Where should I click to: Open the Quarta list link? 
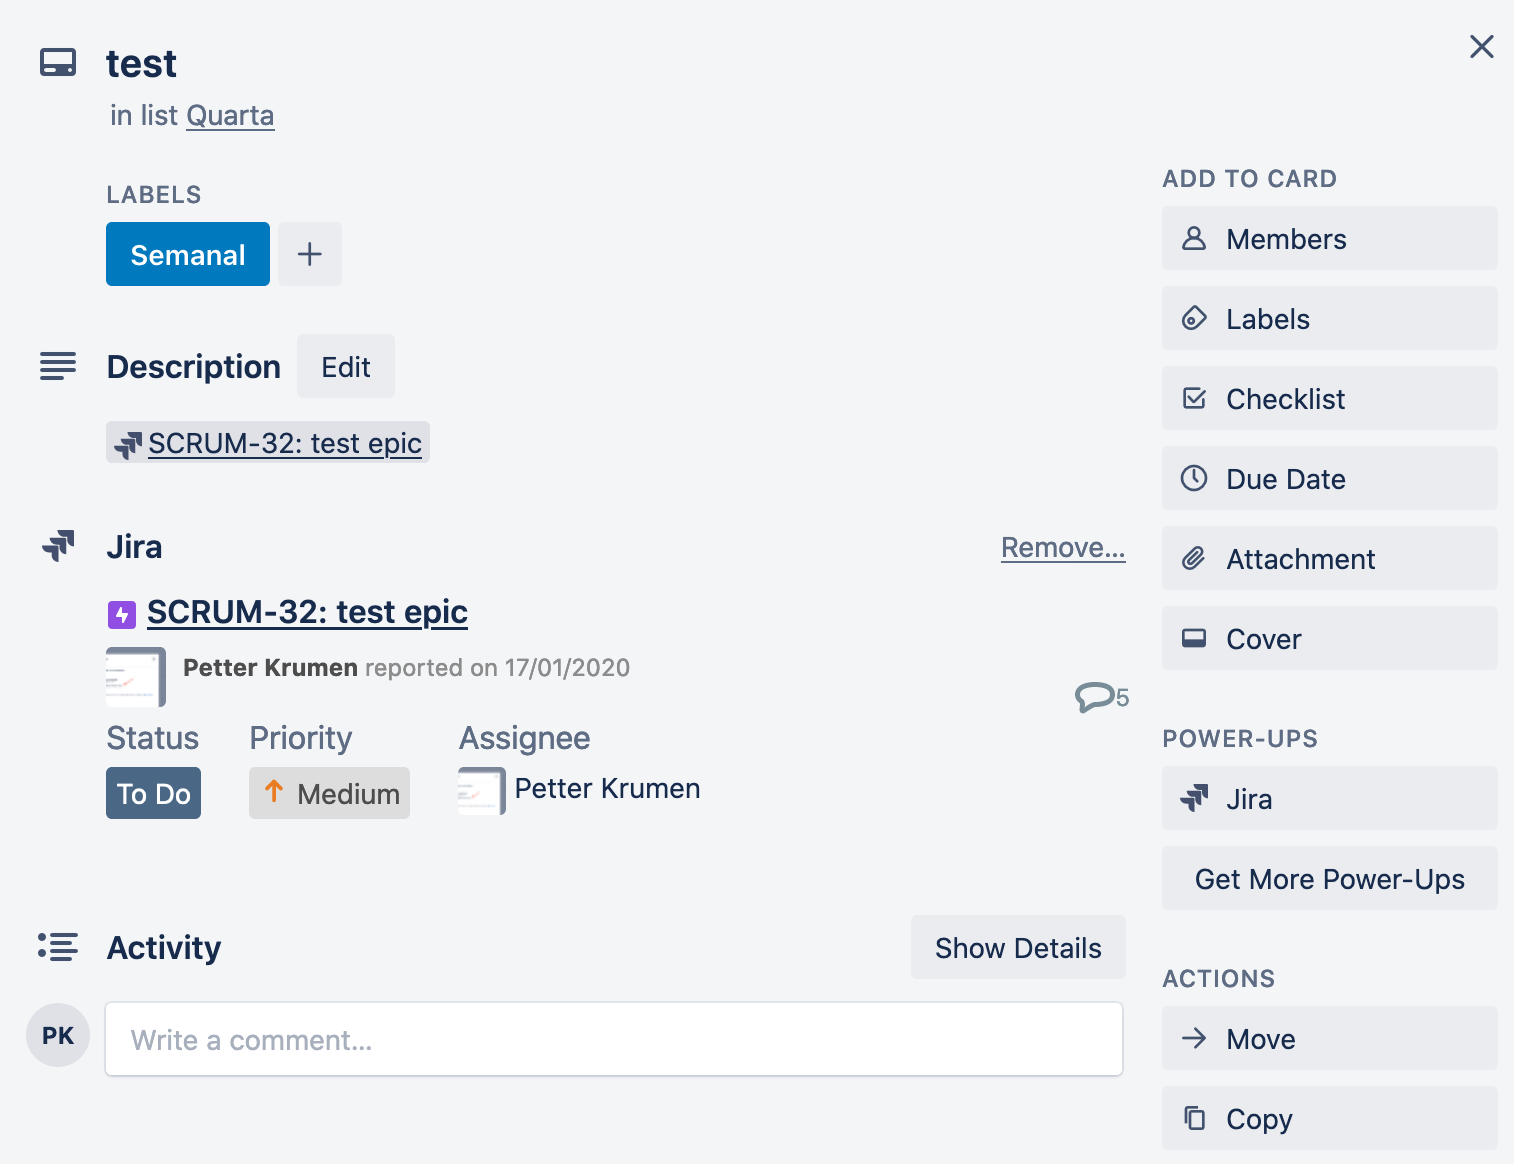[x=230, y=115]
